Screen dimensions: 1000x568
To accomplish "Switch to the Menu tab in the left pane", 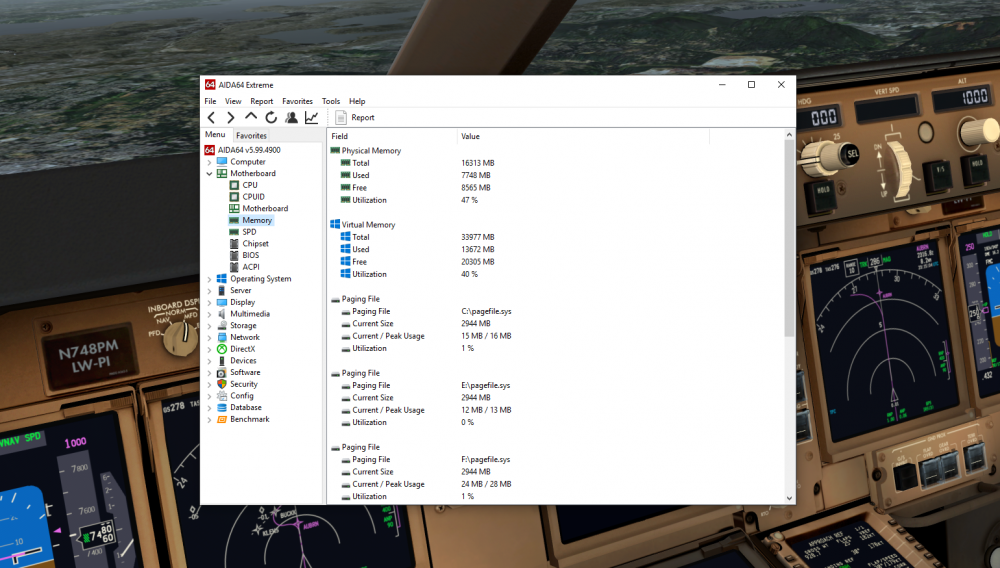I will 215,135.
